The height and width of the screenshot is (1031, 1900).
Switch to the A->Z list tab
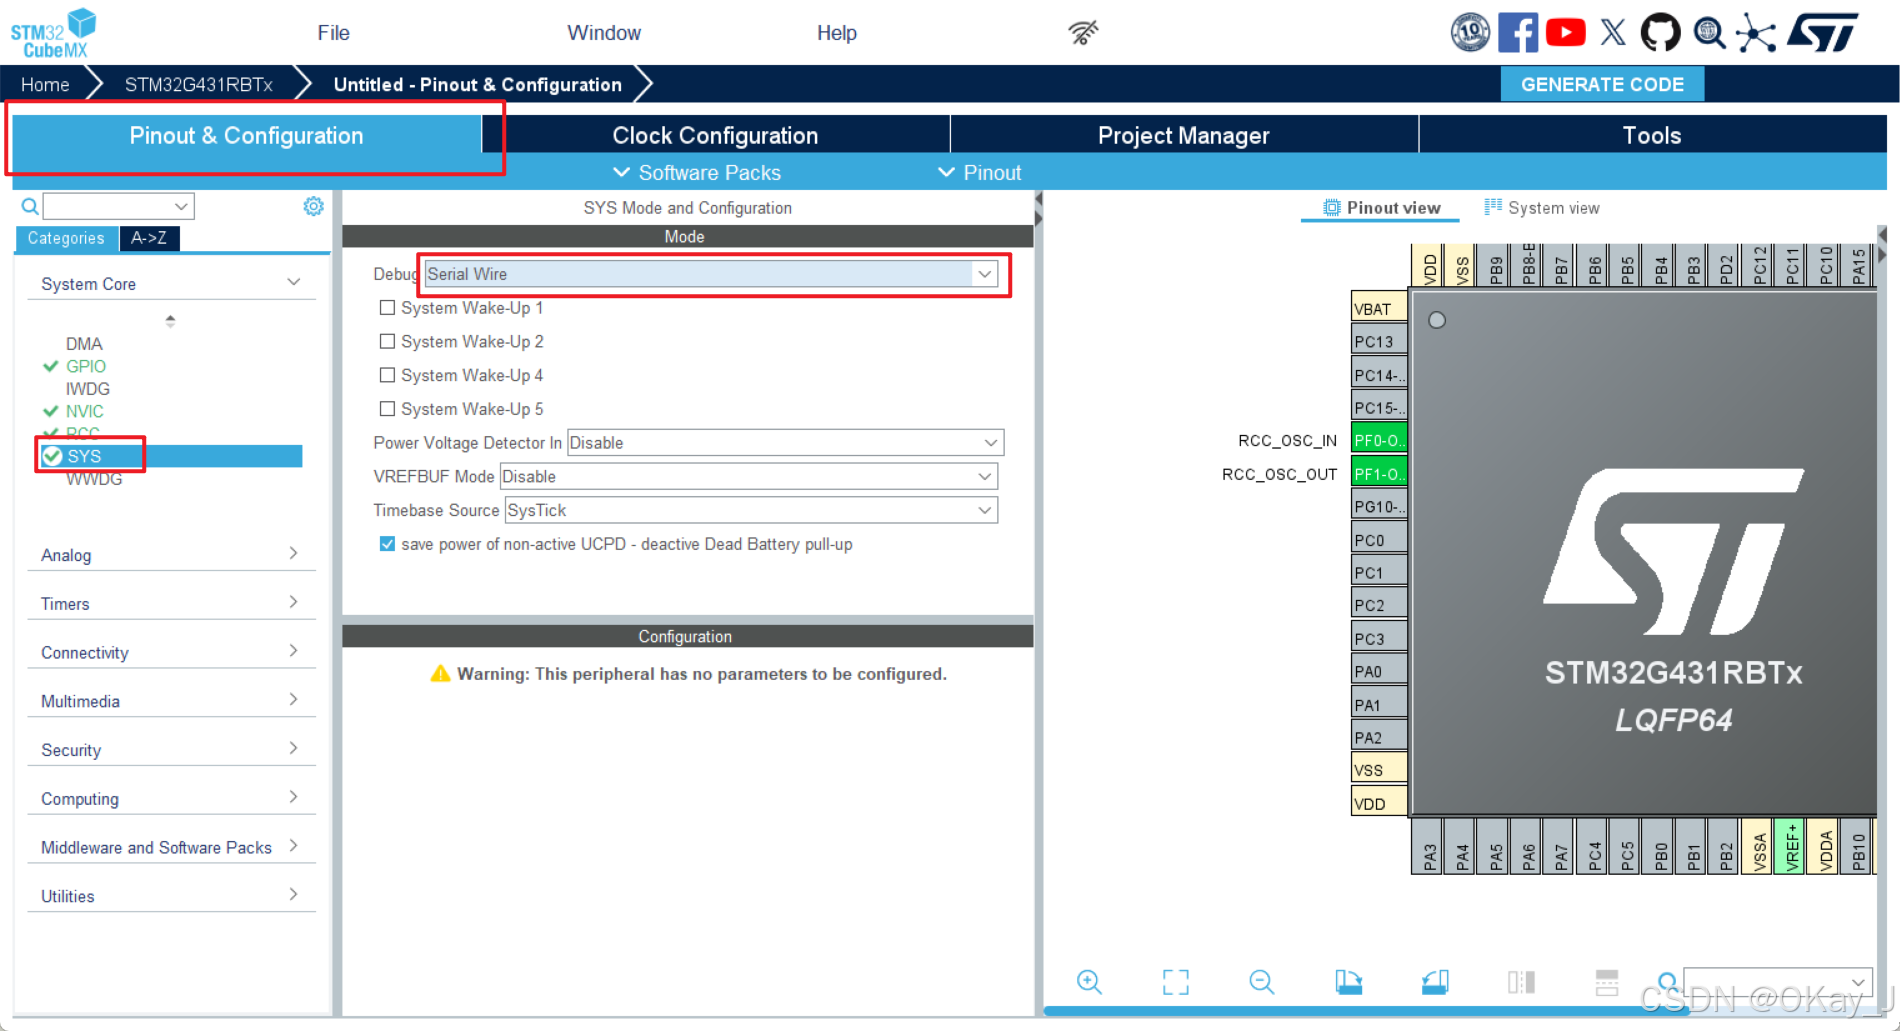149,238
